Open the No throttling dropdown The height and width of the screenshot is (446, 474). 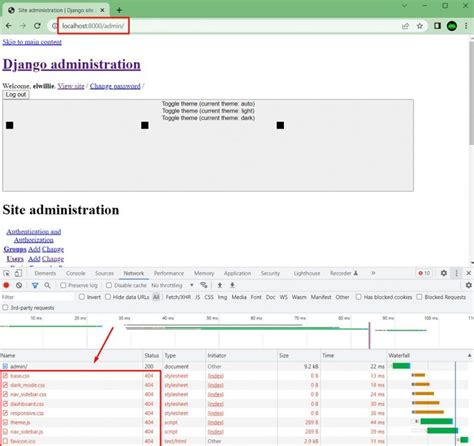pos(172,285)
